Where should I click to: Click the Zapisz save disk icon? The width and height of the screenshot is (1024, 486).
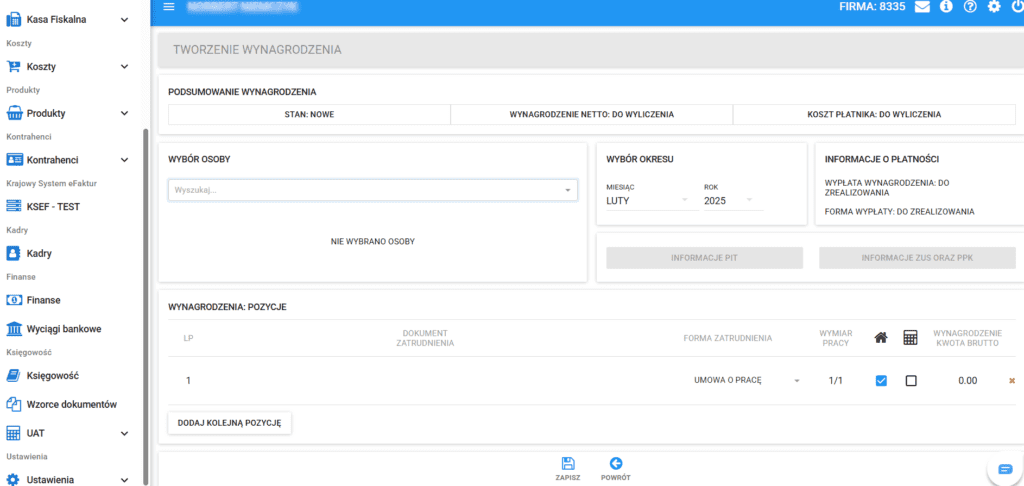pyautogui.click(x=568, y=464)
